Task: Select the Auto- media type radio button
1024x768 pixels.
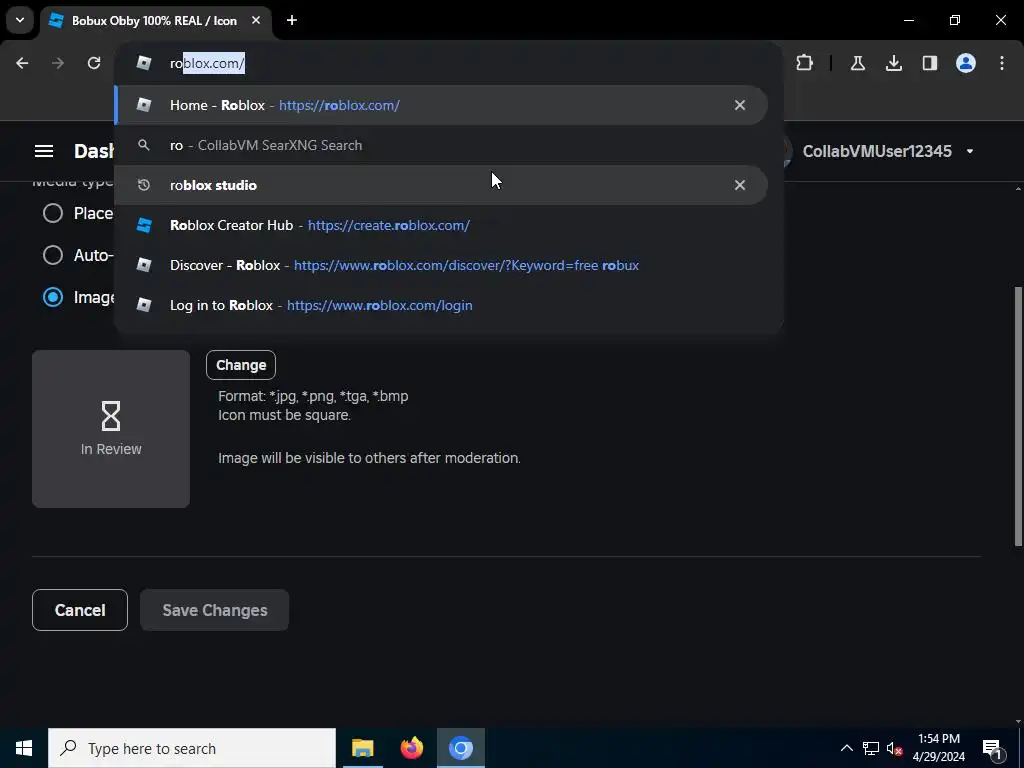Action: click(x=53, y=255)
